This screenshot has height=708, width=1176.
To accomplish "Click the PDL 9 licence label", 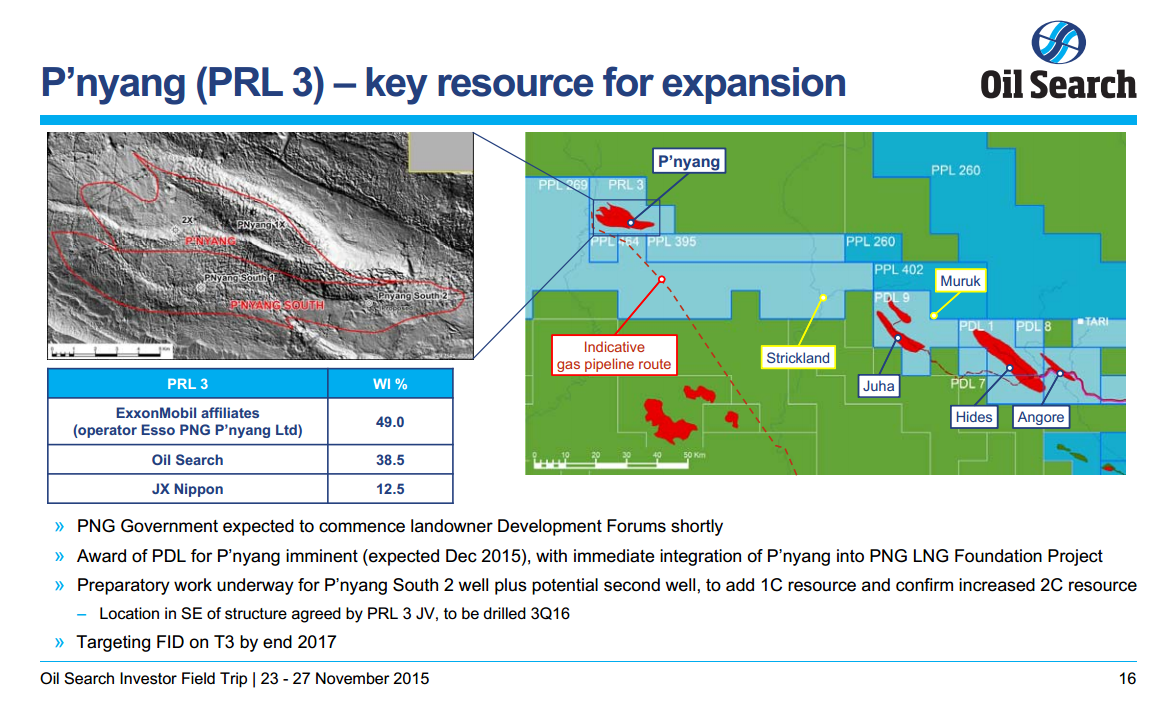I will click(892, 298).
